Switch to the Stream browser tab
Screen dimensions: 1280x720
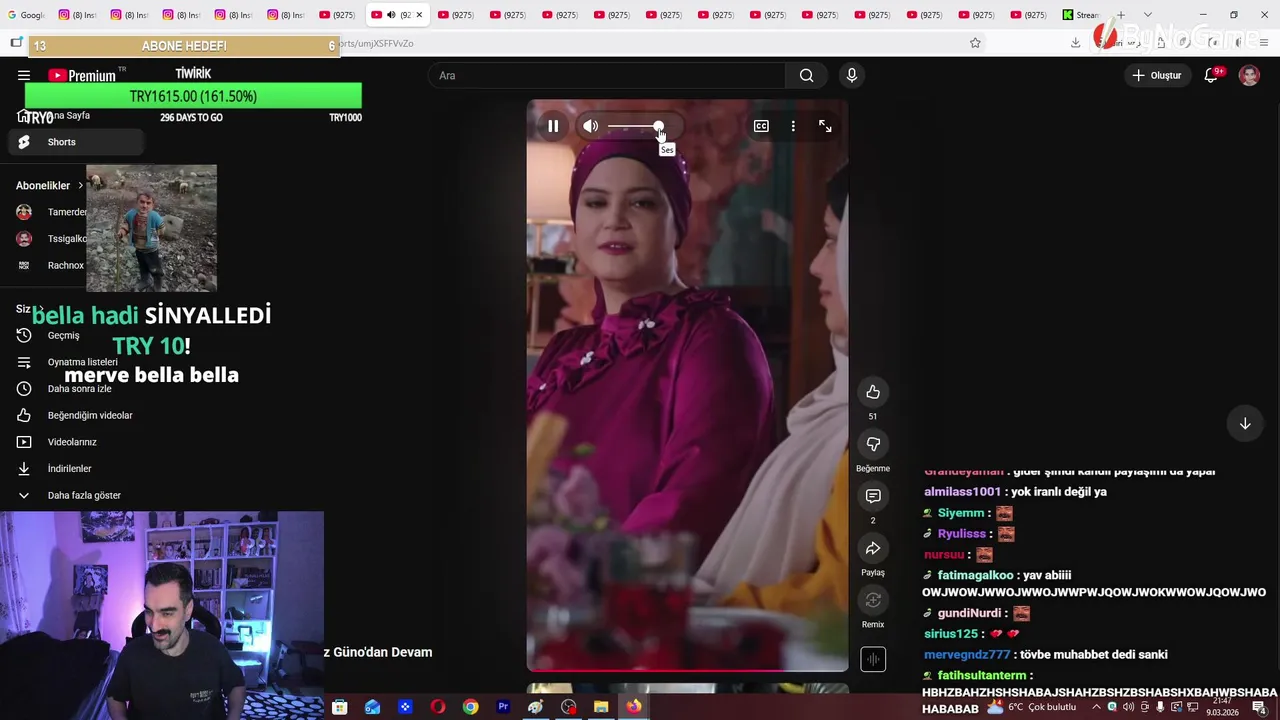click(1081, 15)
